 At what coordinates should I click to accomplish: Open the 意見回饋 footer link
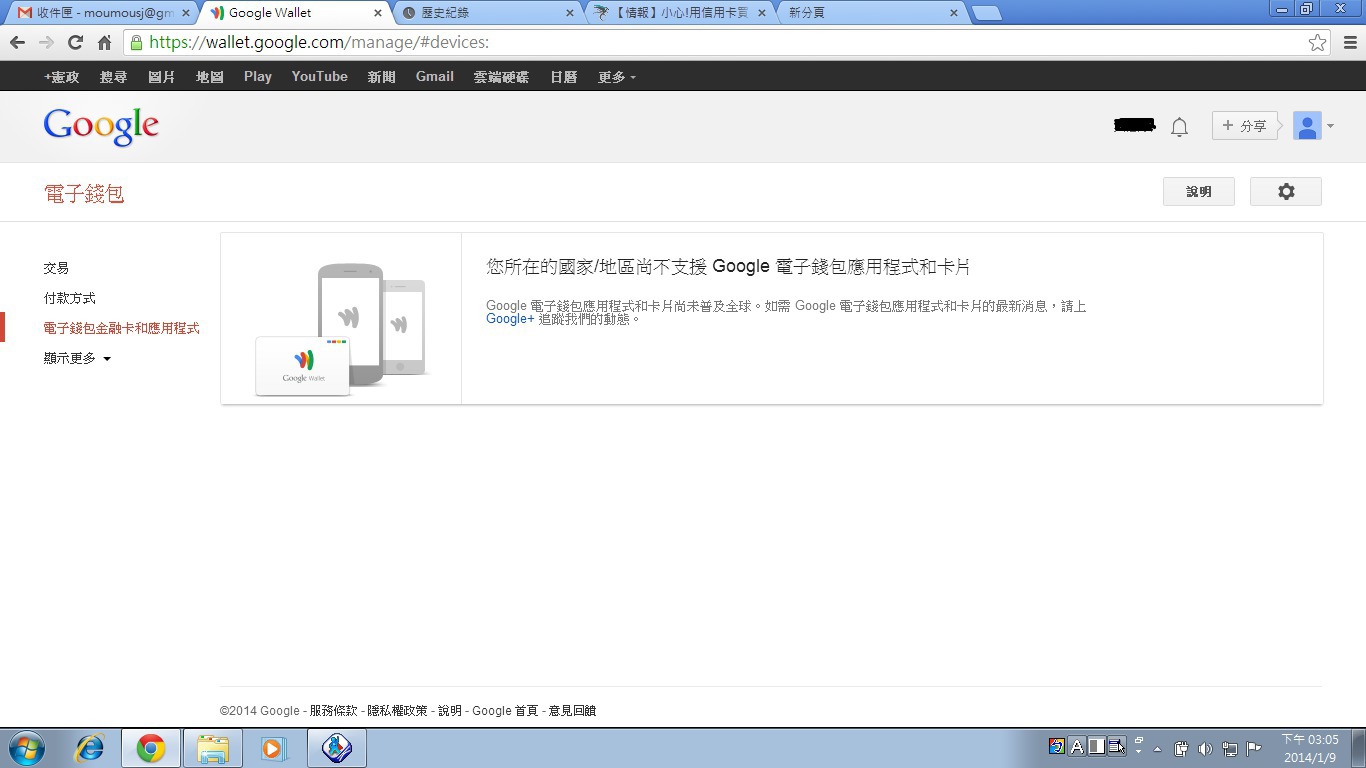tap(572, 711)
